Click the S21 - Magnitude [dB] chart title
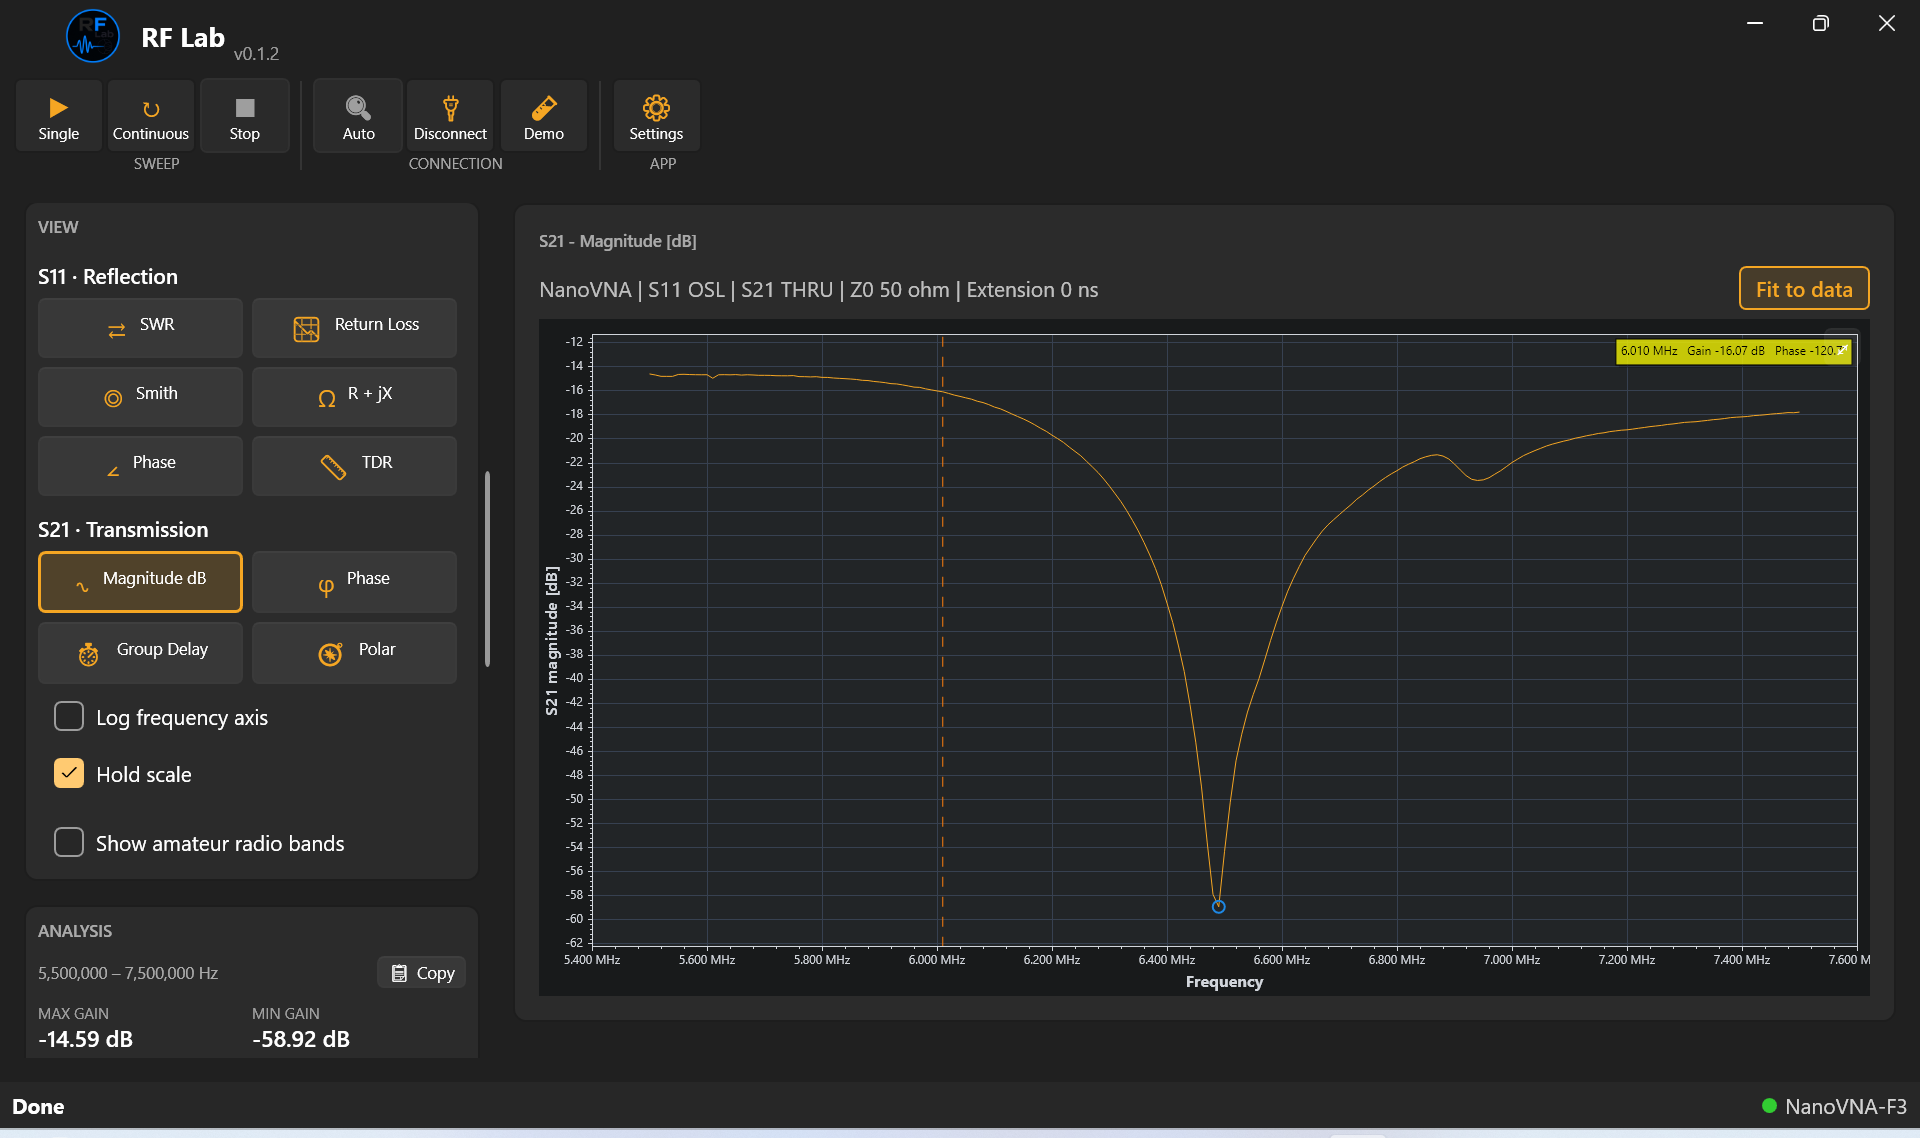This screenshot has height=1138, width=1920. pos(617,241)
